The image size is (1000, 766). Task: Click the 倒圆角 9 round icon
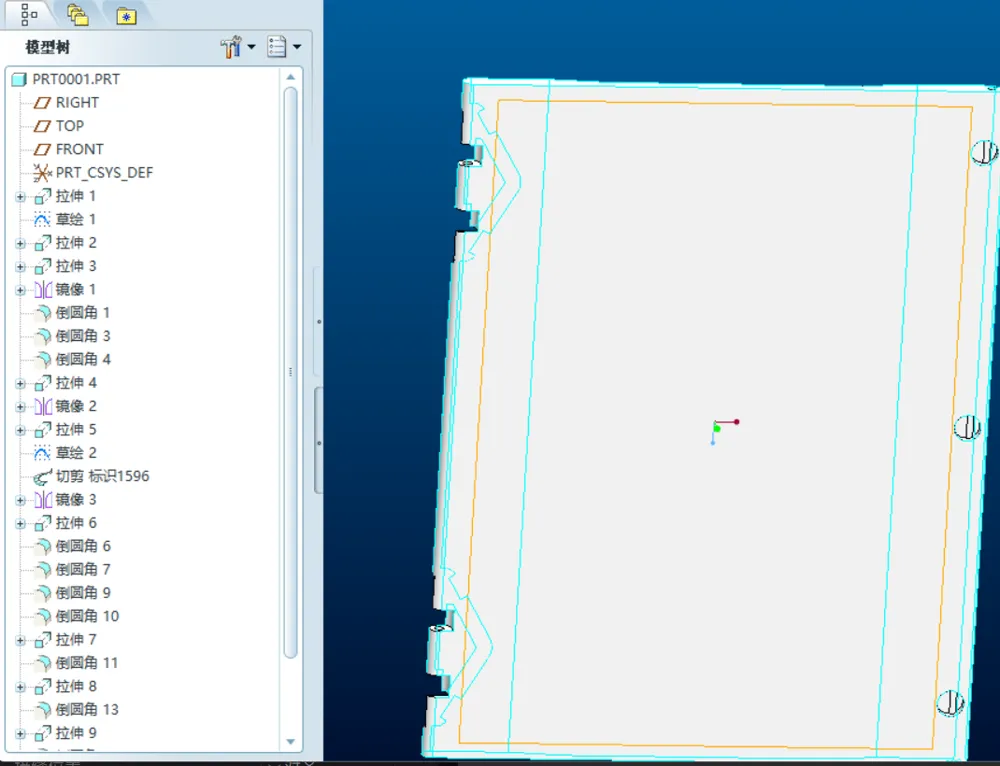point(43,593)
